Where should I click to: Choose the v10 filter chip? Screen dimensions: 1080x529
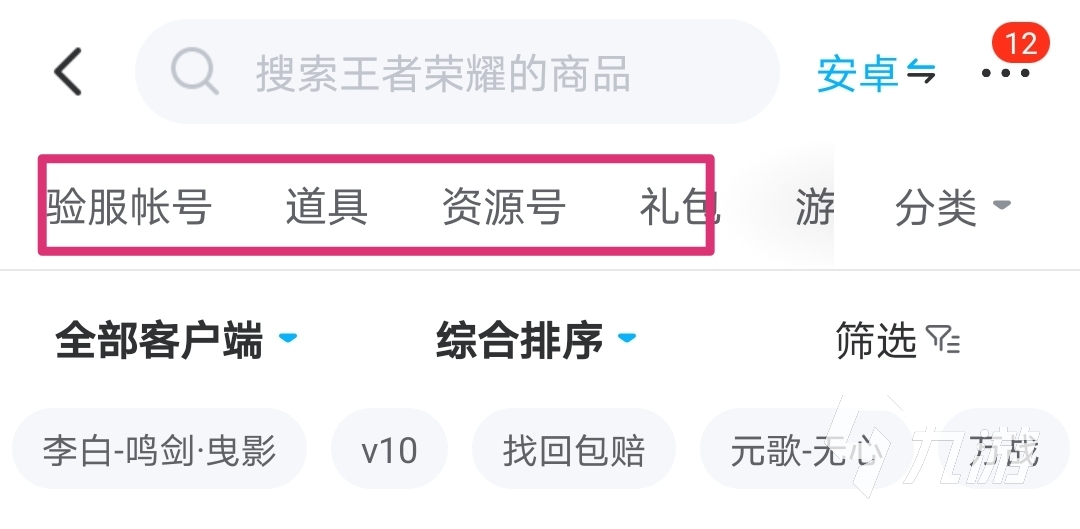pyautogui.click(x=389, y=451)
